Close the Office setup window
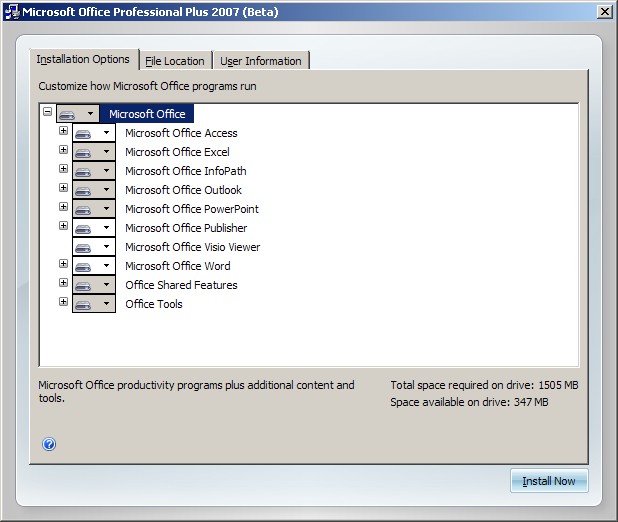This screenshot has width=618, height=522. (x=604, y=12)
